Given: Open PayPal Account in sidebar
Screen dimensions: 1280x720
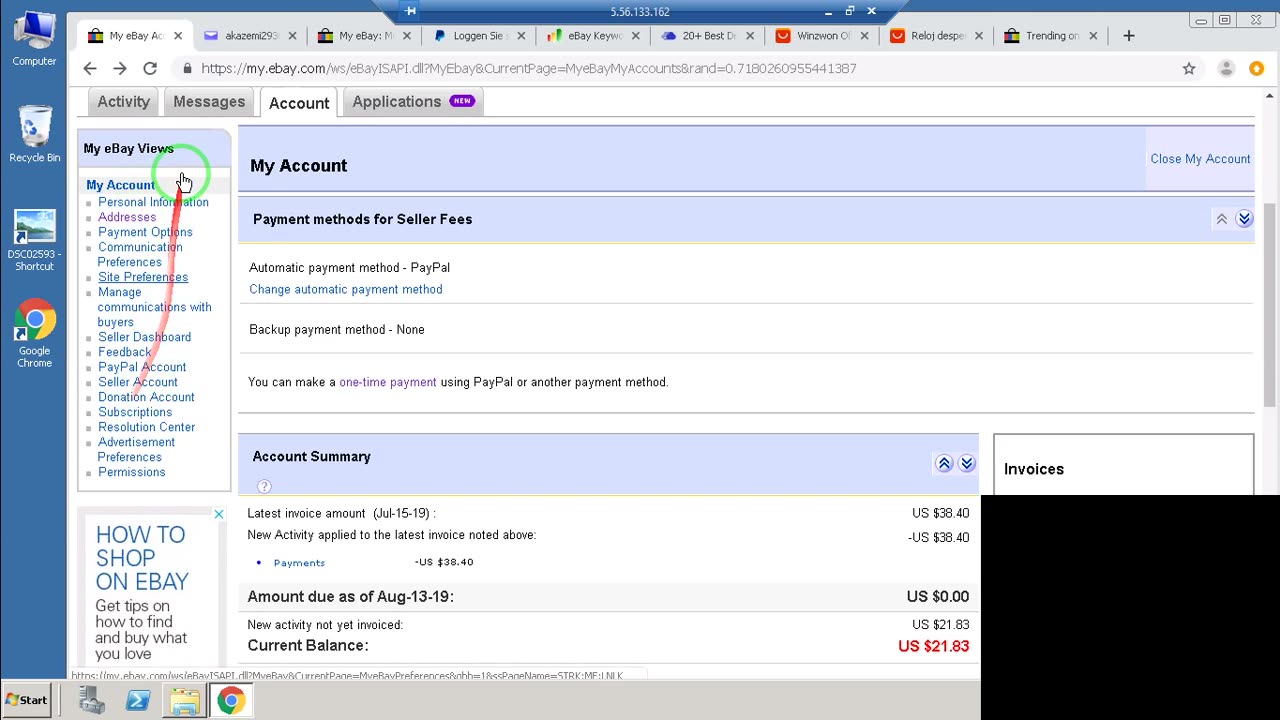Looking at the screenshot, I should click(x=142, y=367).
